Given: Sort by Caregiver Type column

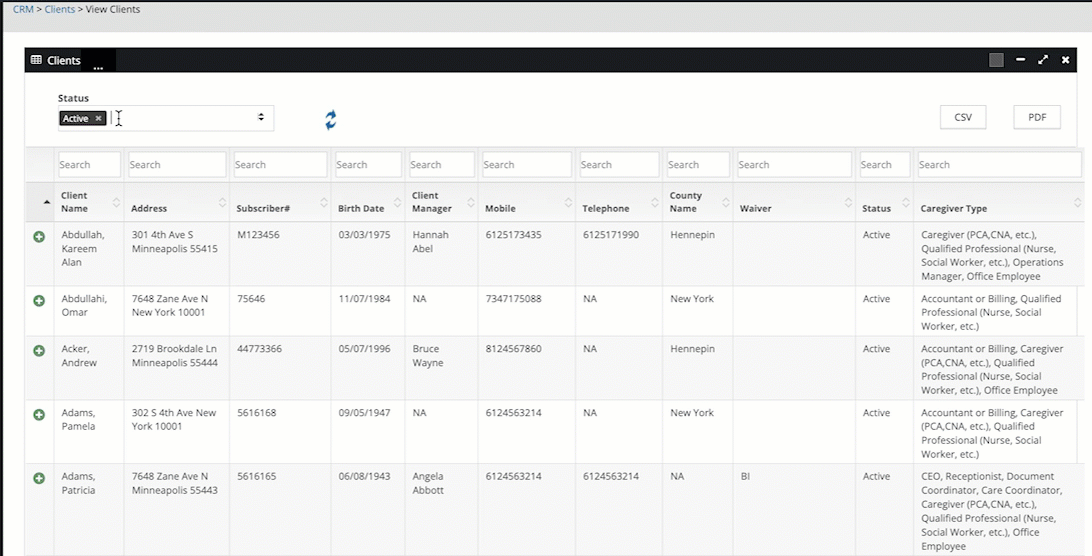Looking at the screenshot, I should point(999,202).
